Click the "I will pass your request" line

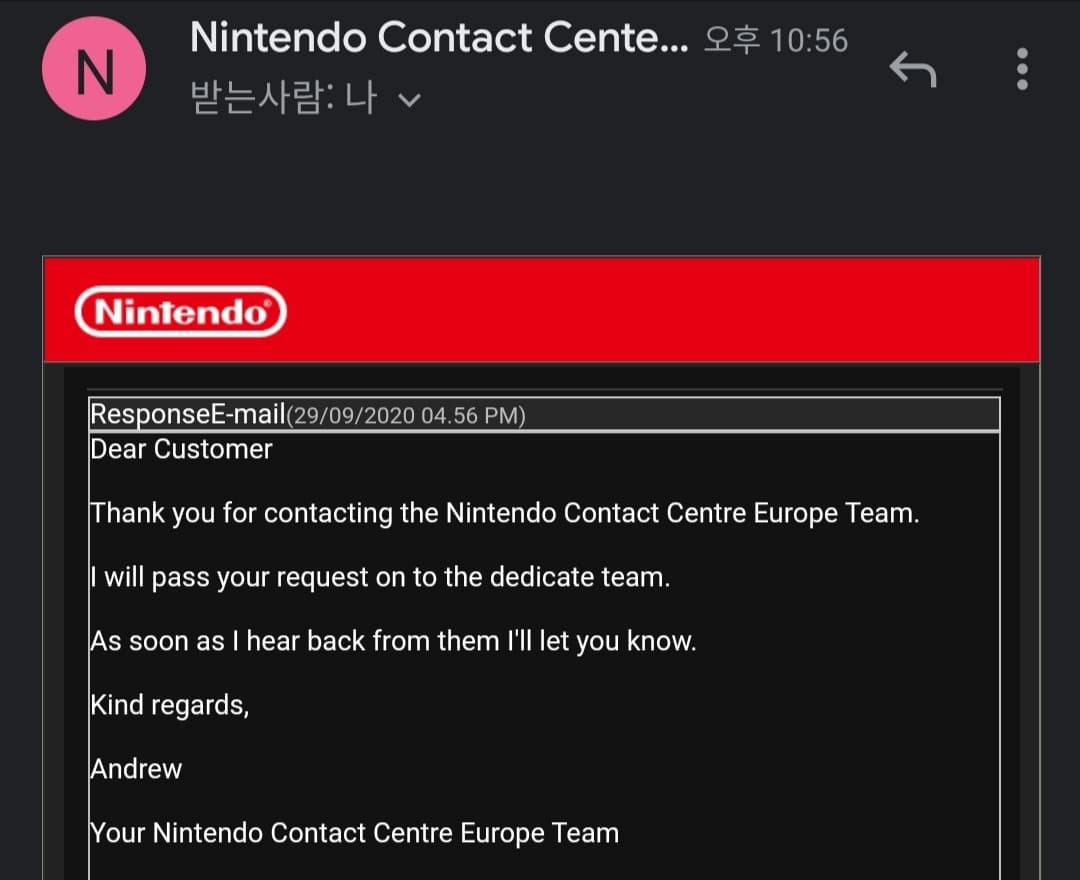(380, 577)
